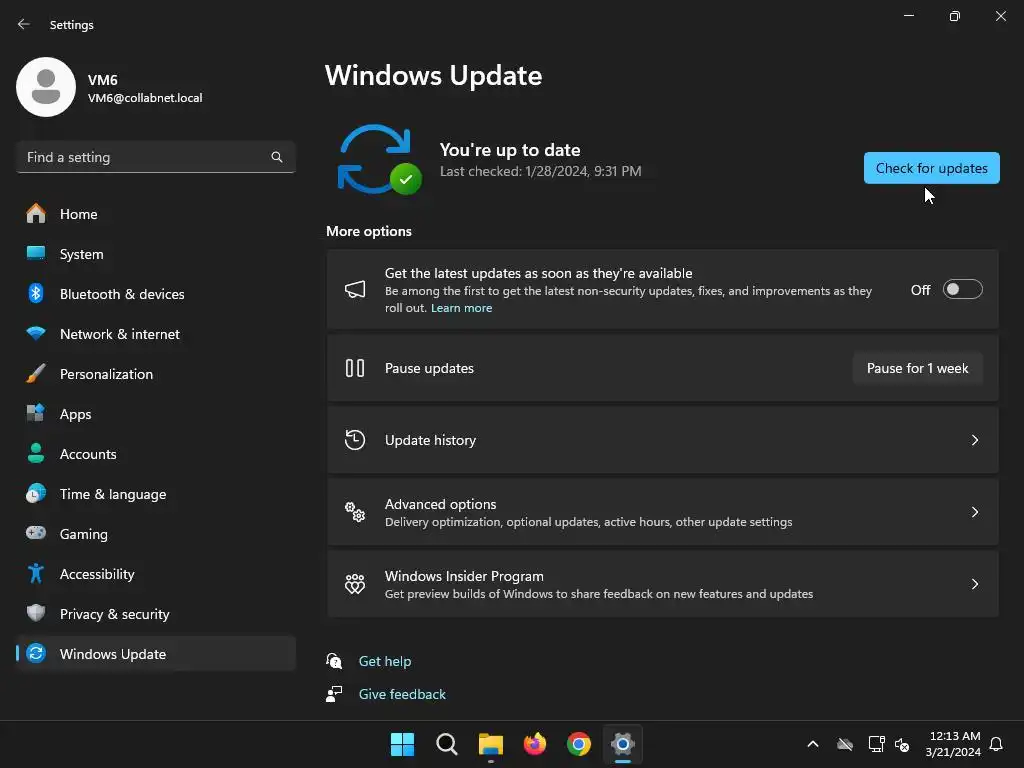
Task: Click the Give feedback person icon
Action: [334, 694]
